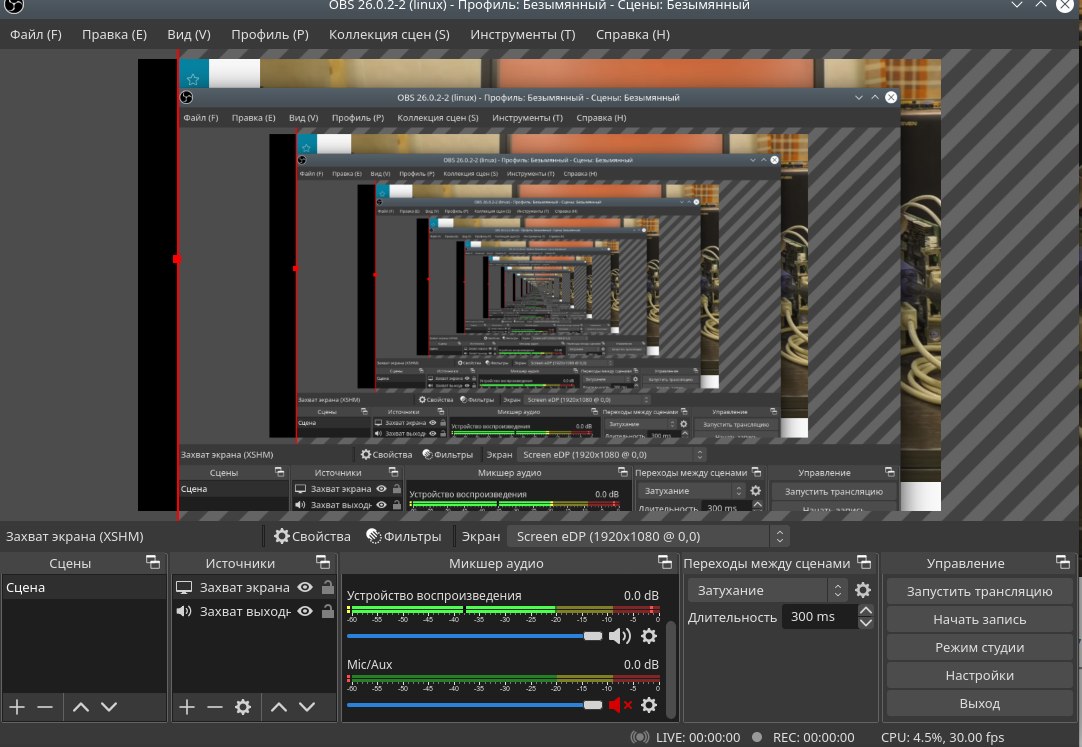Viewport: 1082px width, 747px height.
Task: Click the audio mixer vertical scrollbar
Action: click(x=671, y=668)
